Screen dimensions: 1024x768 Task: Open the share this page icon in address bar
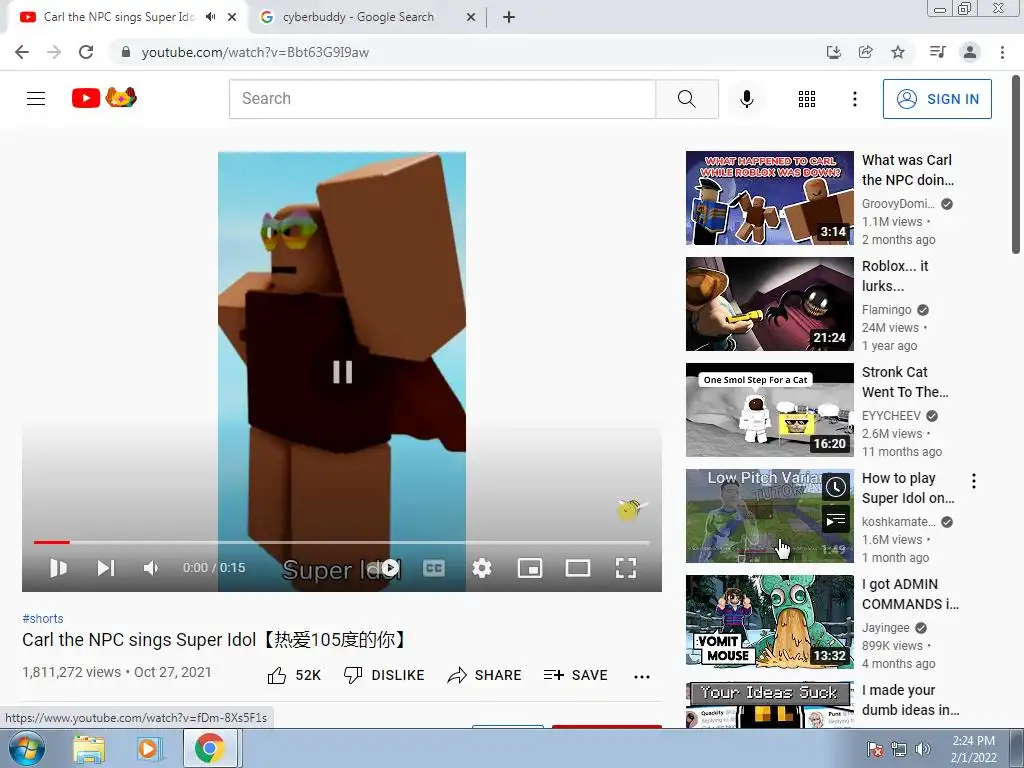(866, 52)
